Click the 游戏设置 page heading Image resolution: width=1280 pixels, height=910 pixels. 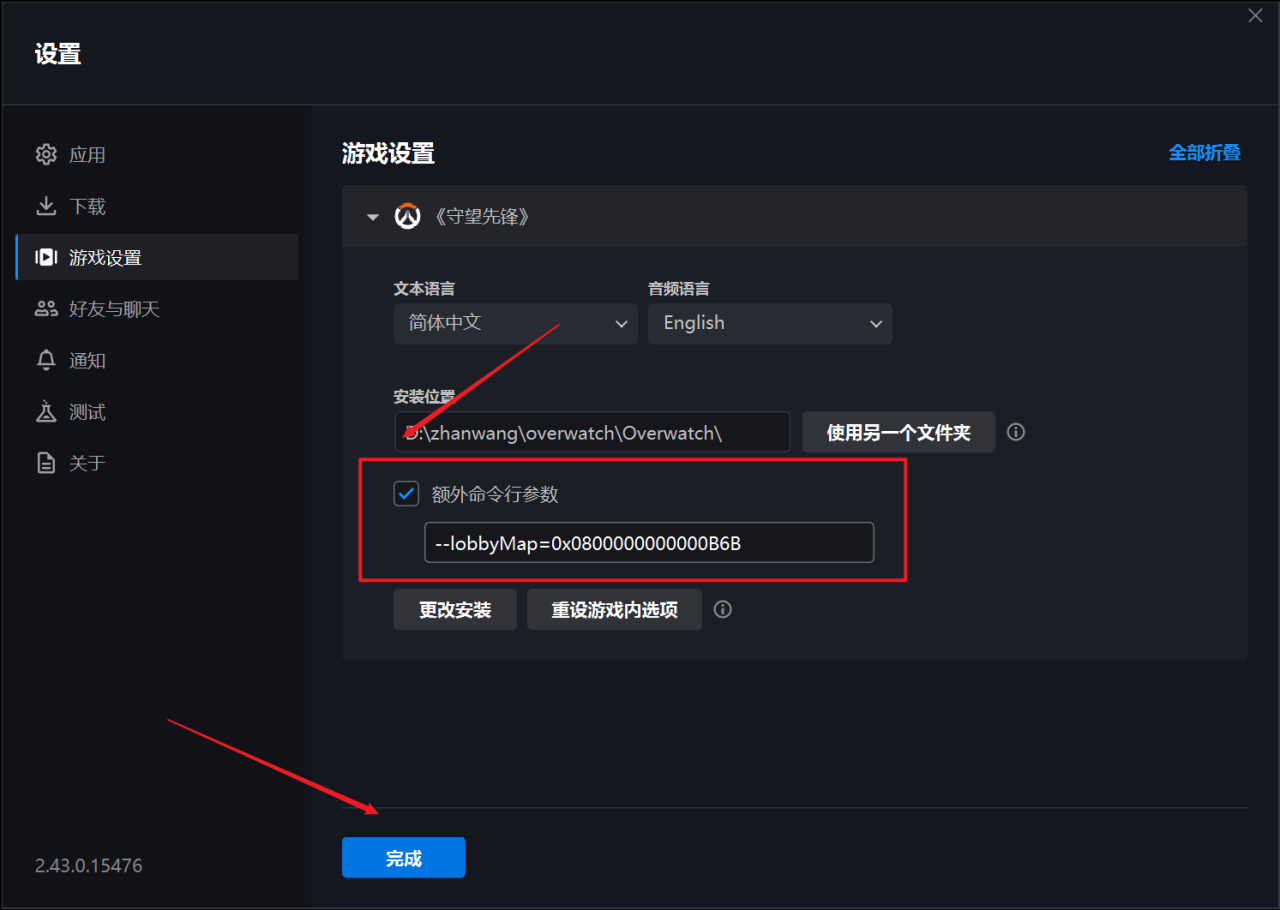[x=388, y=153]
